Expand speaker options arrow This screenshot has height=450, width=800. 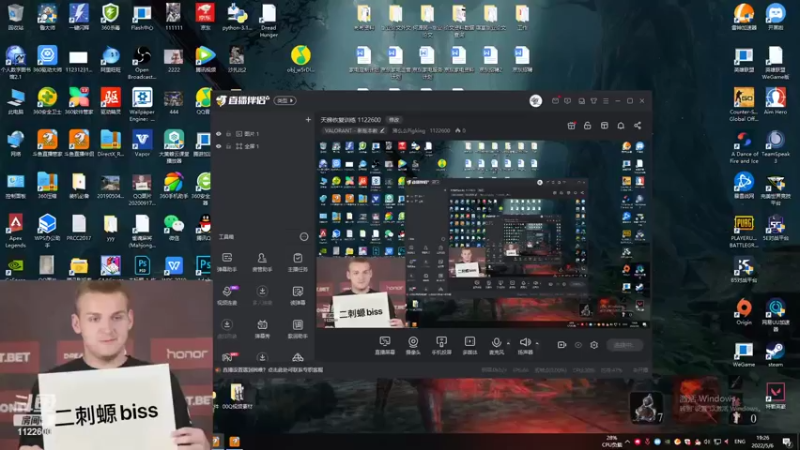pyautogui.click(x=537, y=343)
